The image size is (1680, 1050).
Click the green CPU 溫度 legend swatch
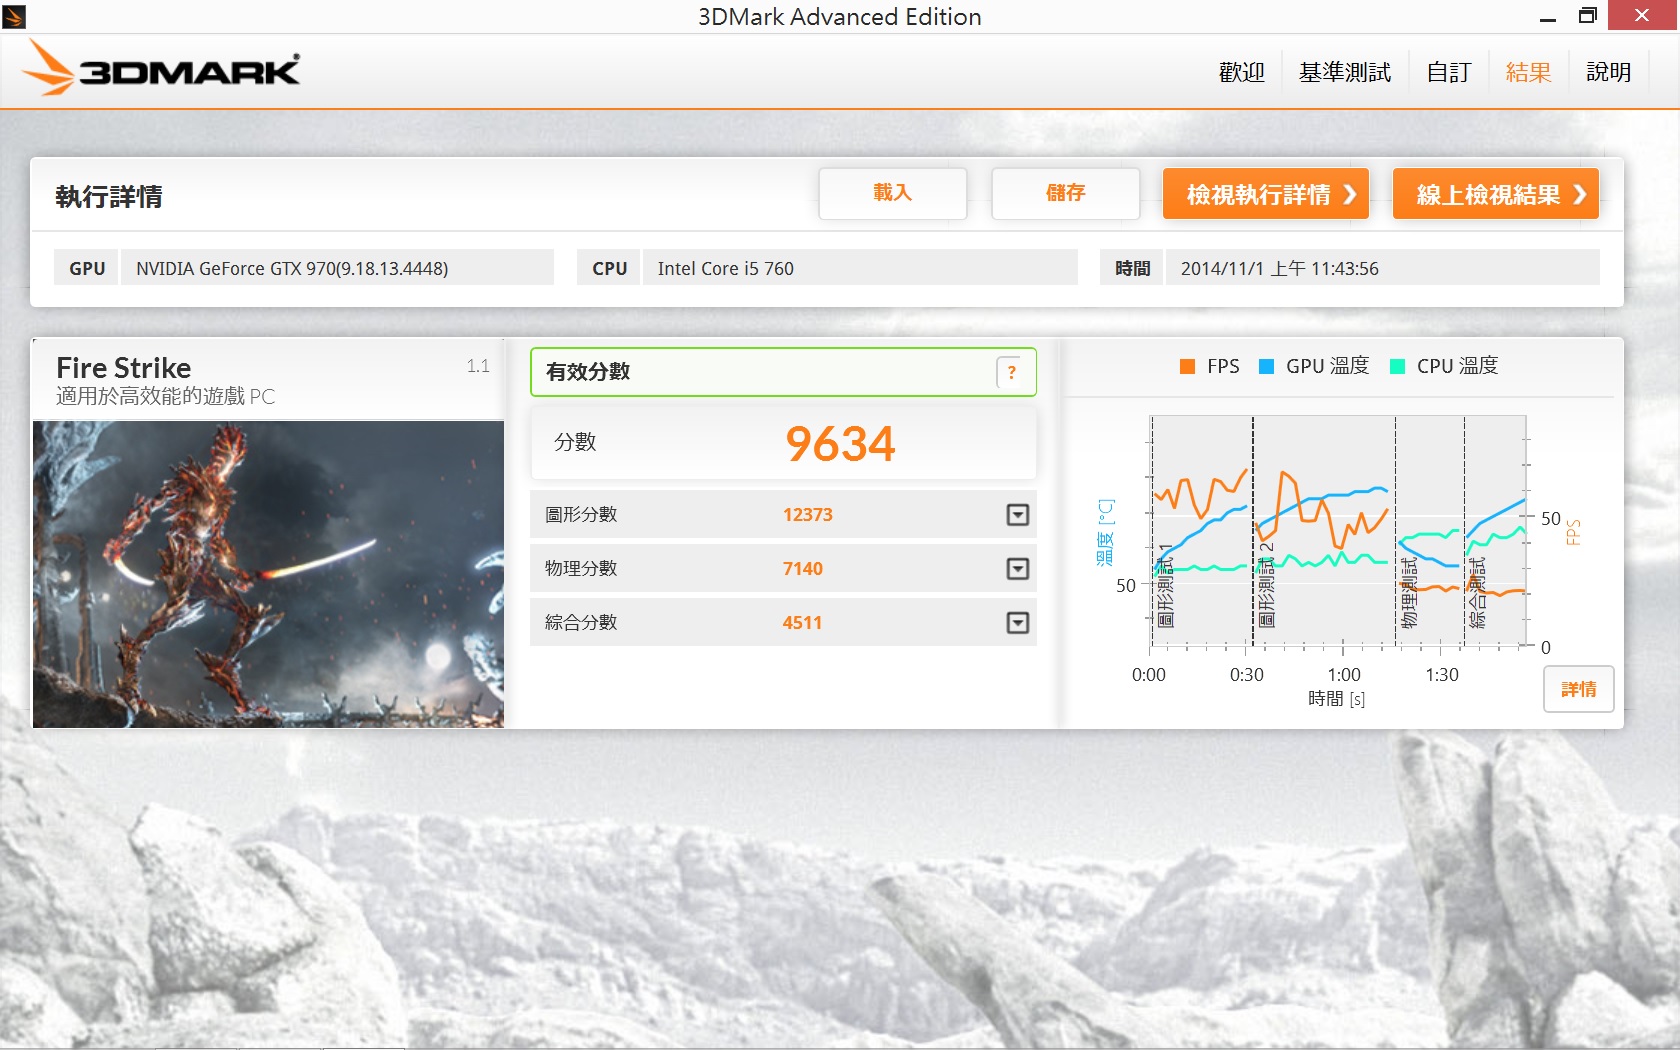point(1397,366)
